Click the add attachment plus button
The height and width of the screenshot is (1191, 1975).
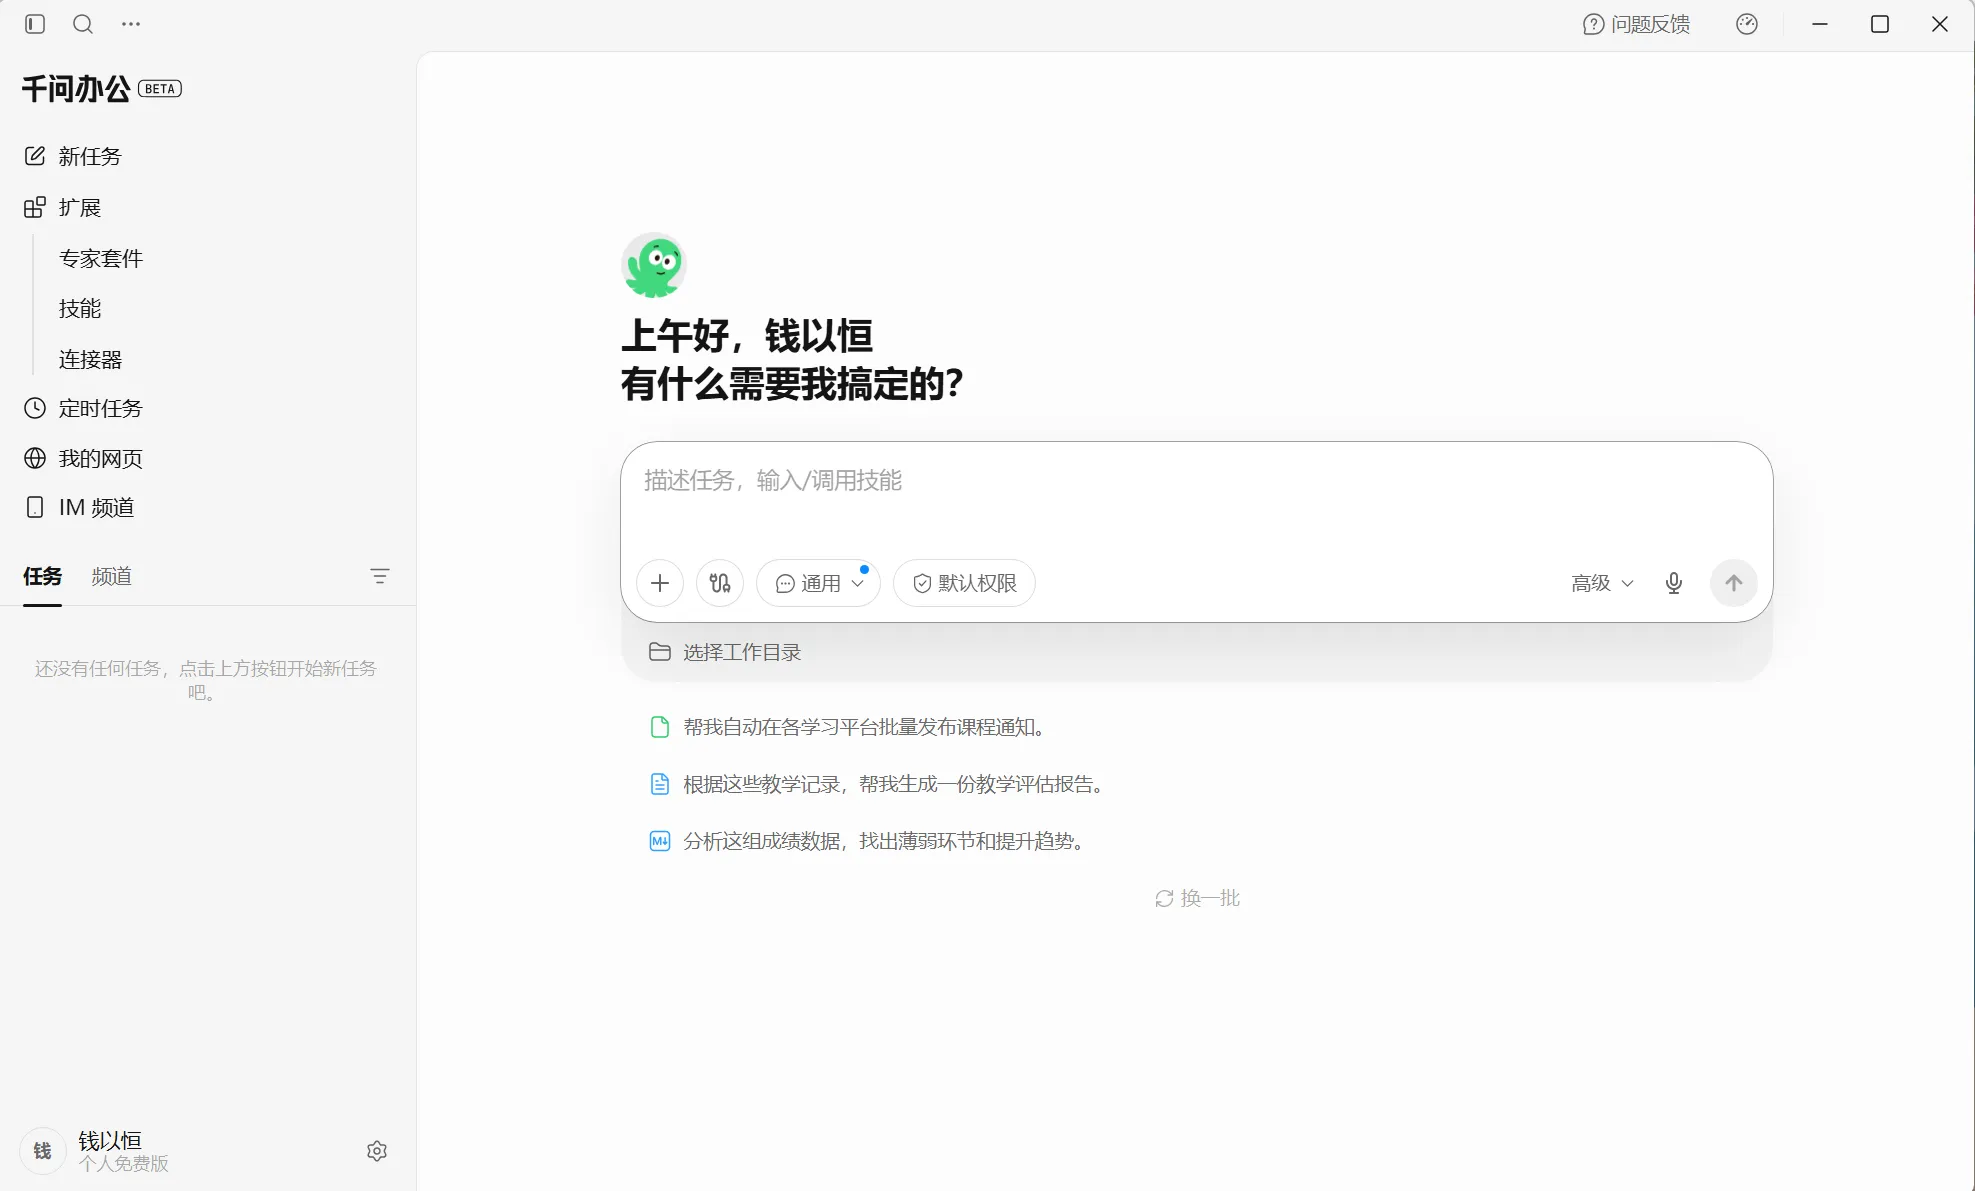click(x=660, y=583)
